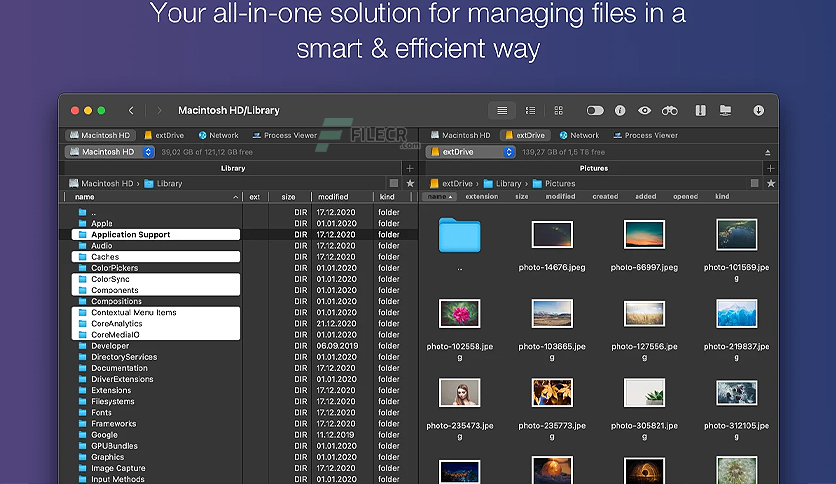Screen dimensions: 836x484
Task: Sort left panel by size column
Action: coord(288,197)
